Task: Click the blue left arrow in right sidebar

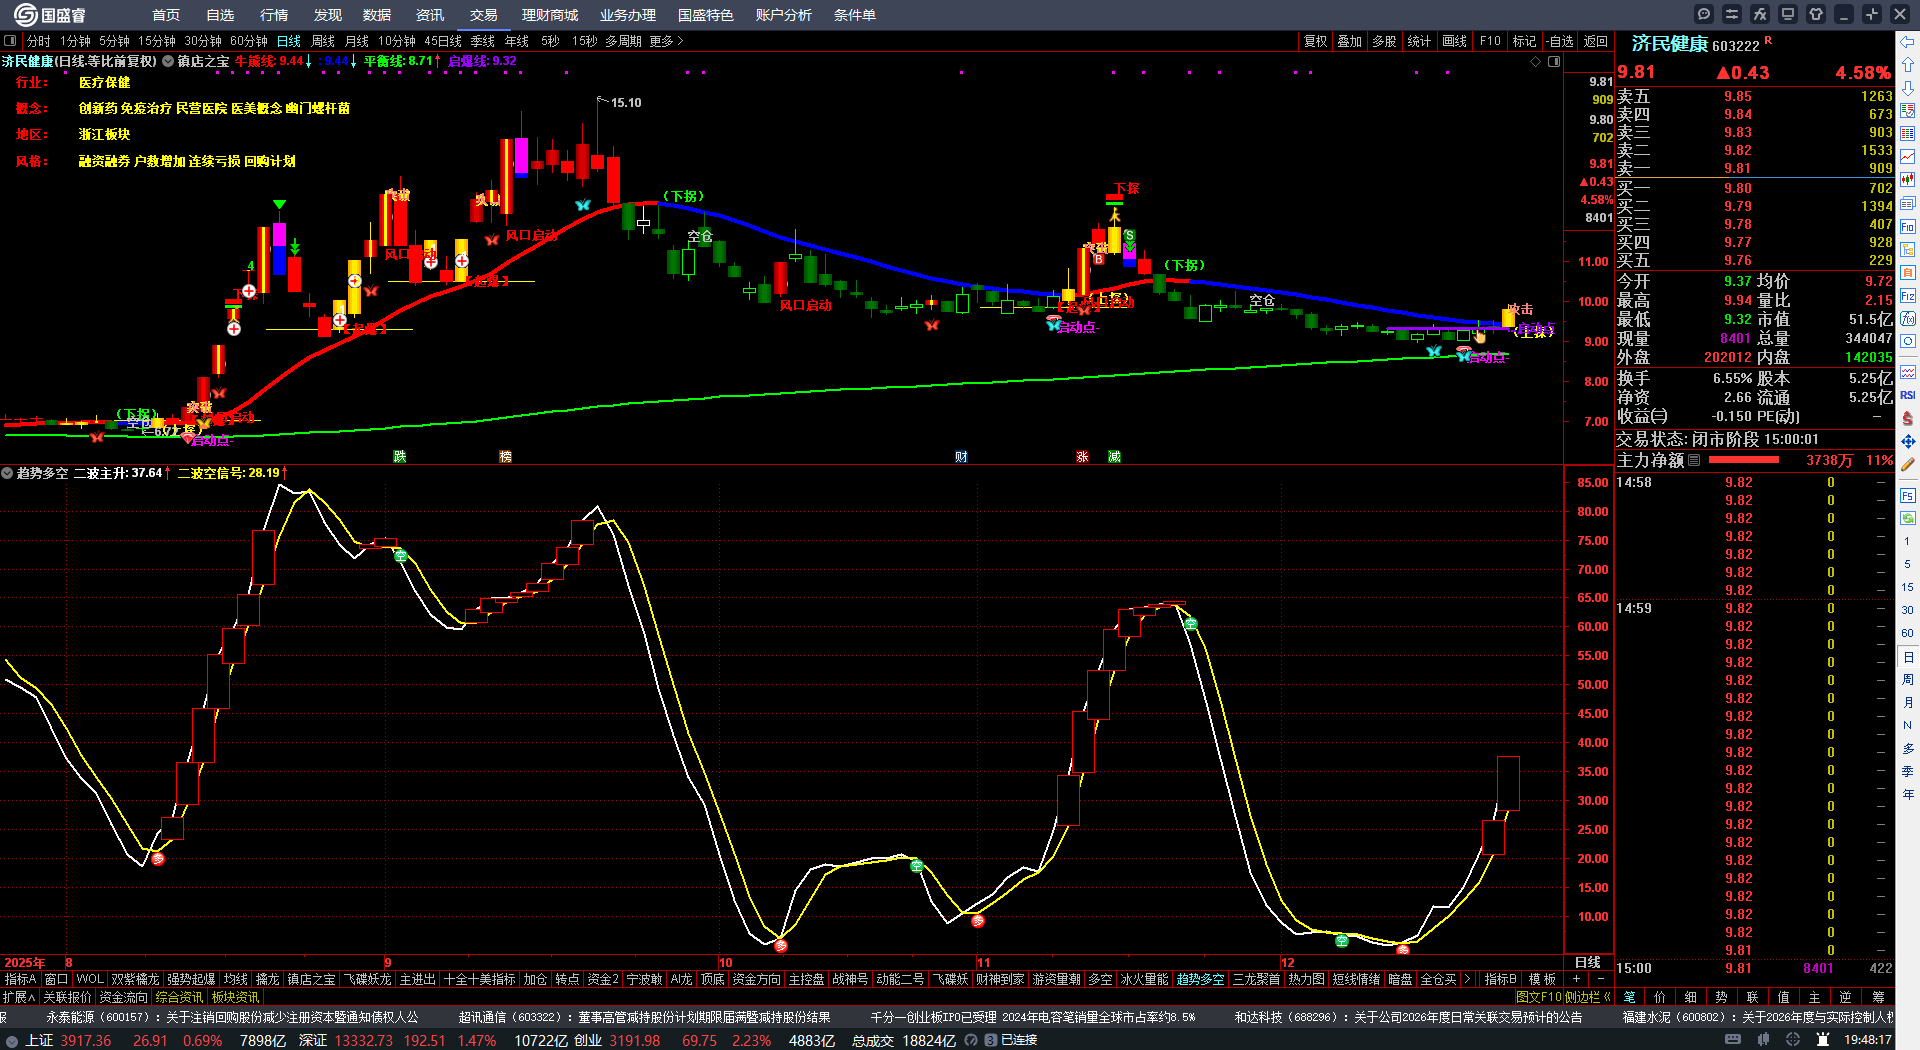Action: click(1908, 42)
